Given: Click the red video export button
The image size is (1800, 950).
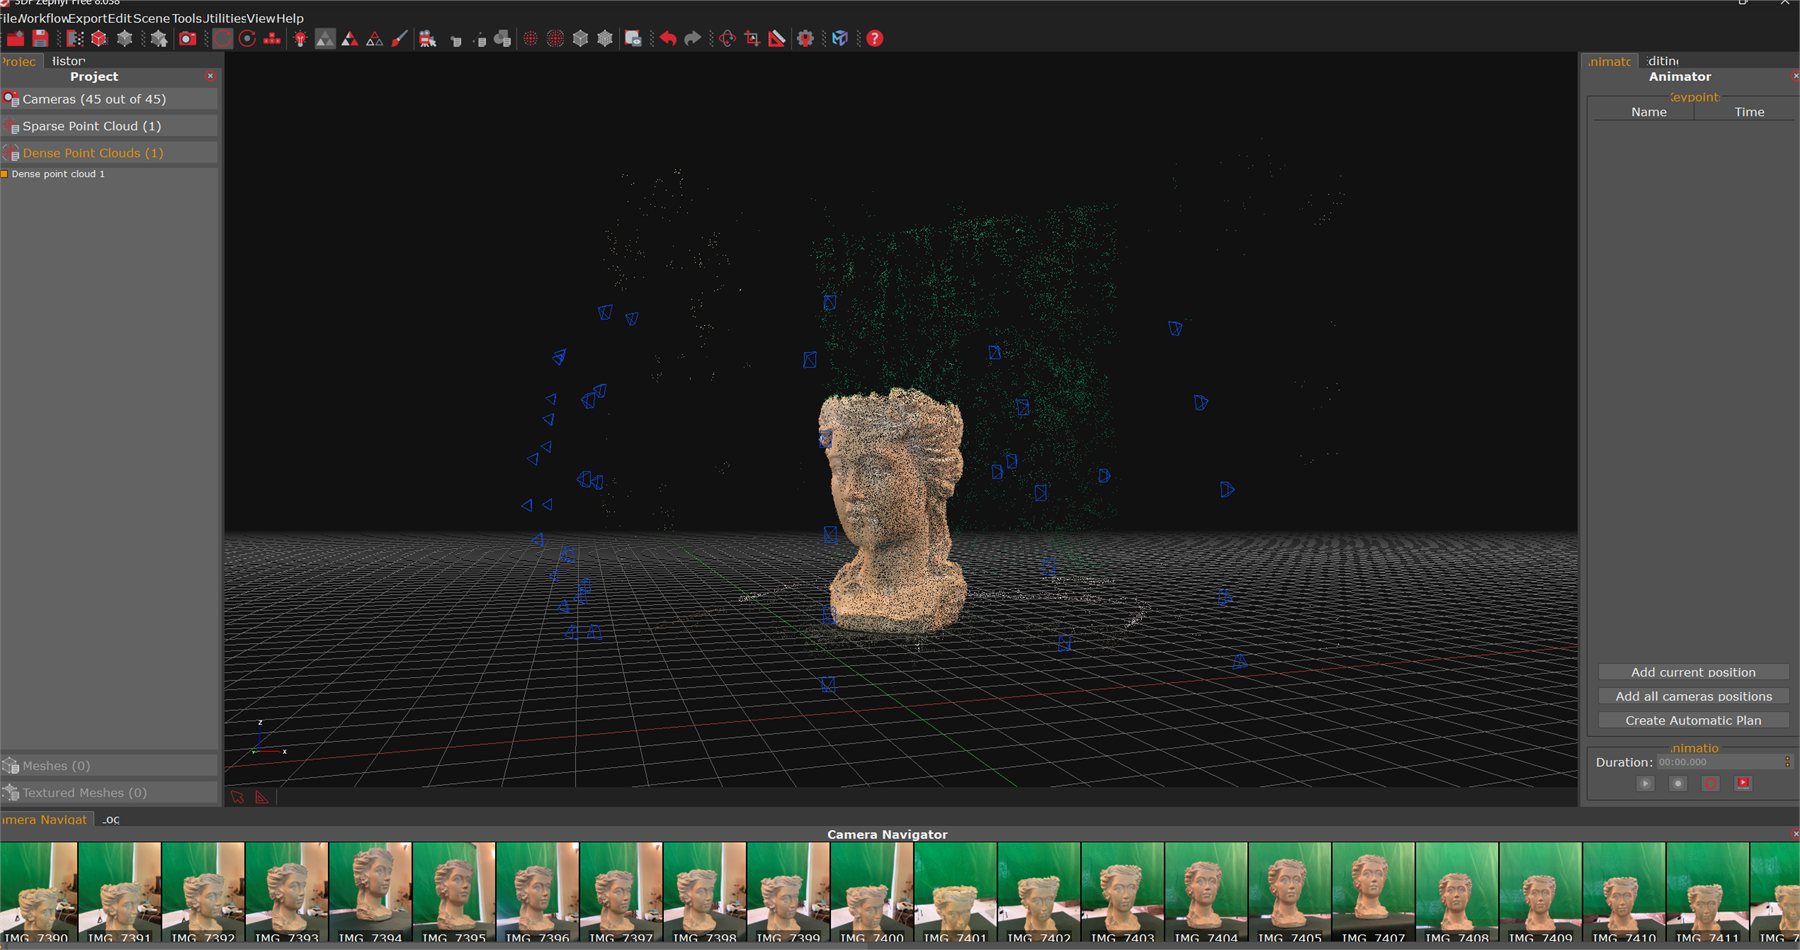Looking at the screenshot, I should pyautogui.click(x=1743, y=783).
